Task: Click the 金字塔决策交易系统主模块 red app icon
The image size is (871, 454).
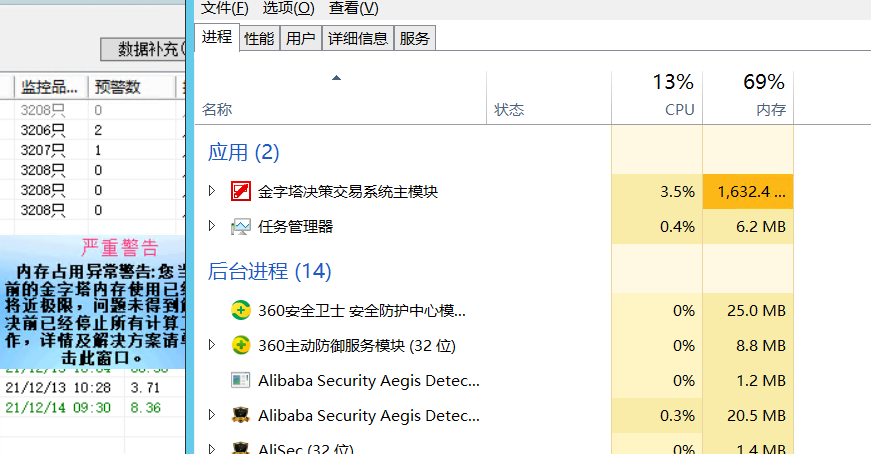Action: (x=241, y=192)
